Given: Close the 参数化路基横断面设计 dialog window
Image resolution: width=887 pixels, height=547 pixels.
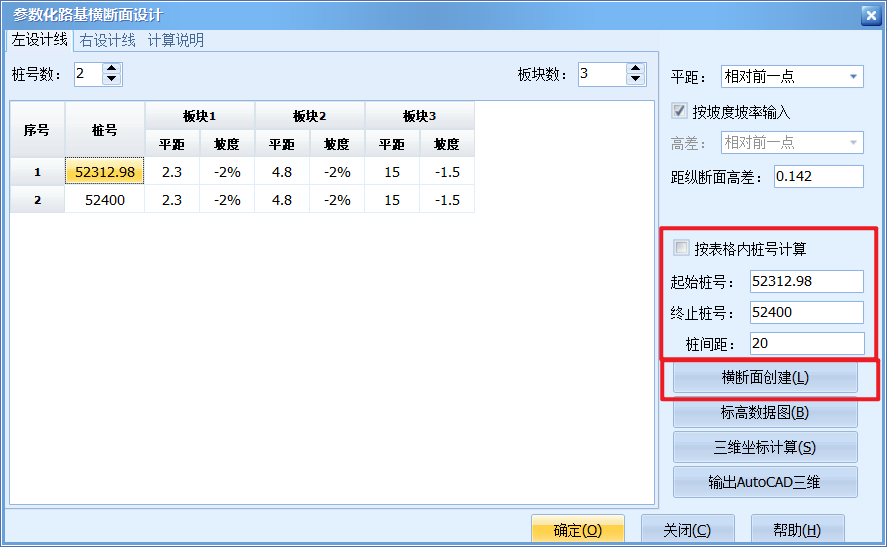Looking at the screenshot, I should pos(870,14).
